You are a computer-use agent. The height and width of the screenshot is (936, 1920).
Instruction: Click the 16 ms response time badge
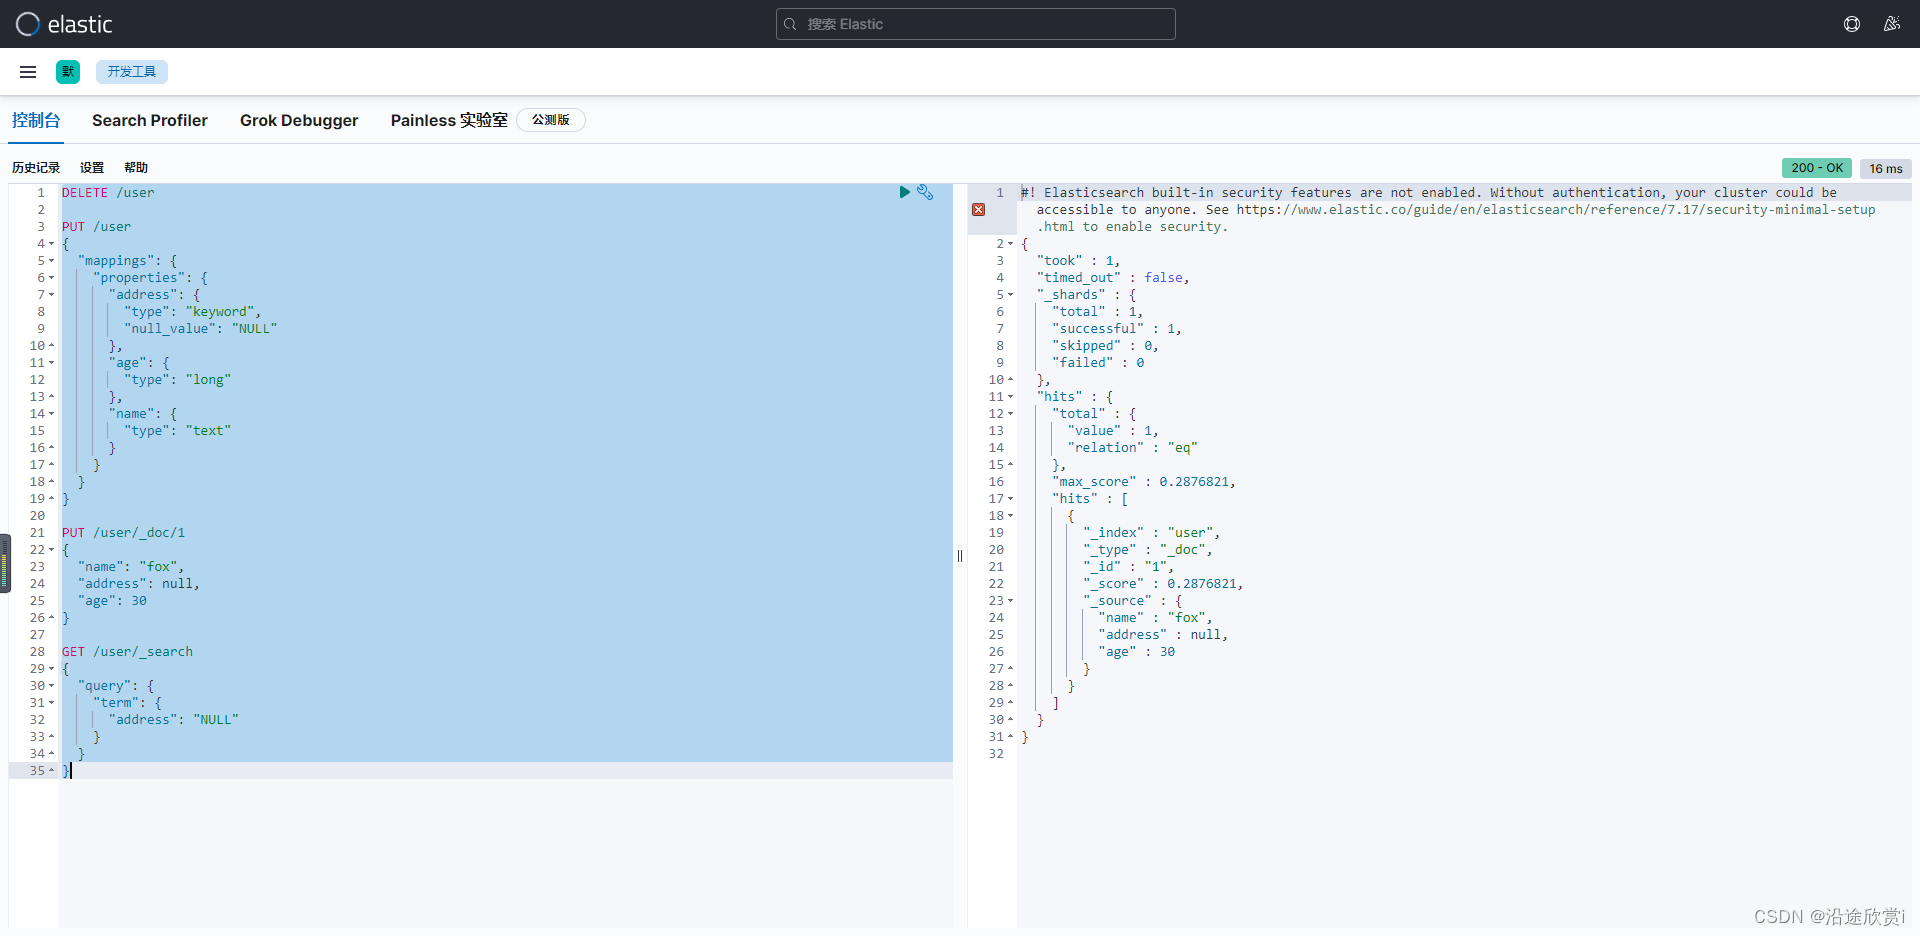[1886, 169]
